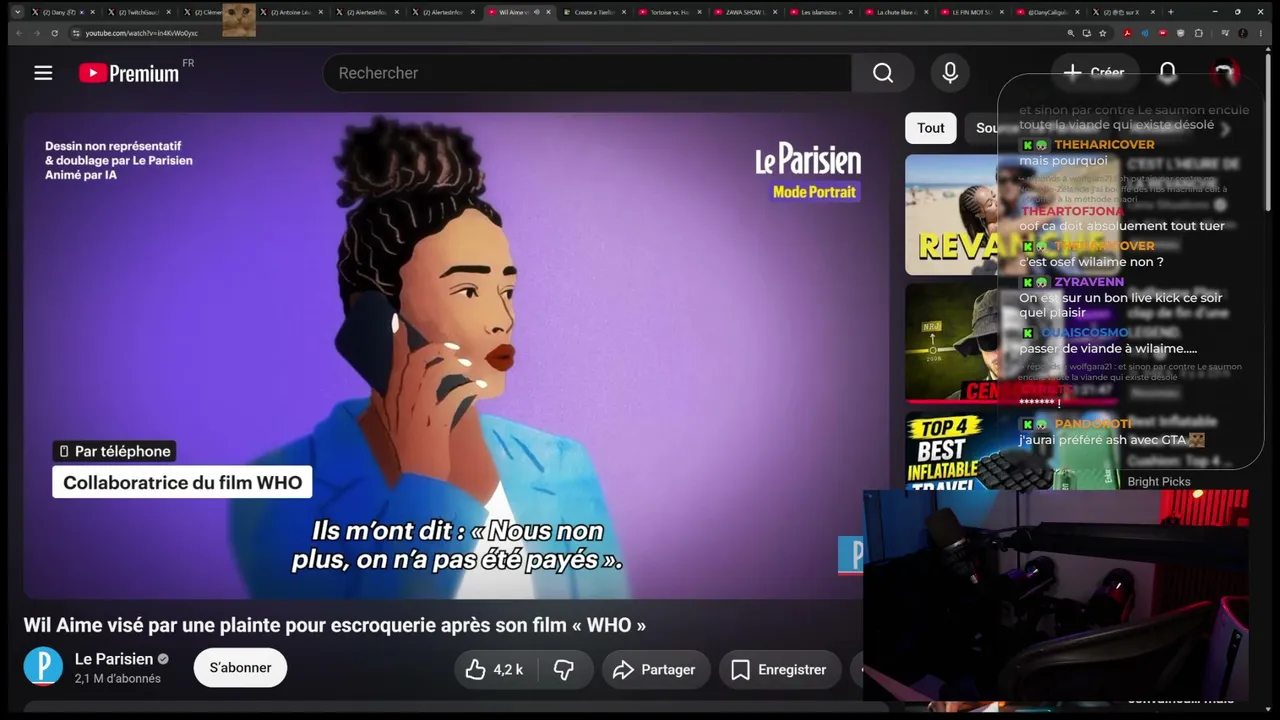Switch to the Create a Tierlist tab

pyautogui.click(x=594, y=12)
